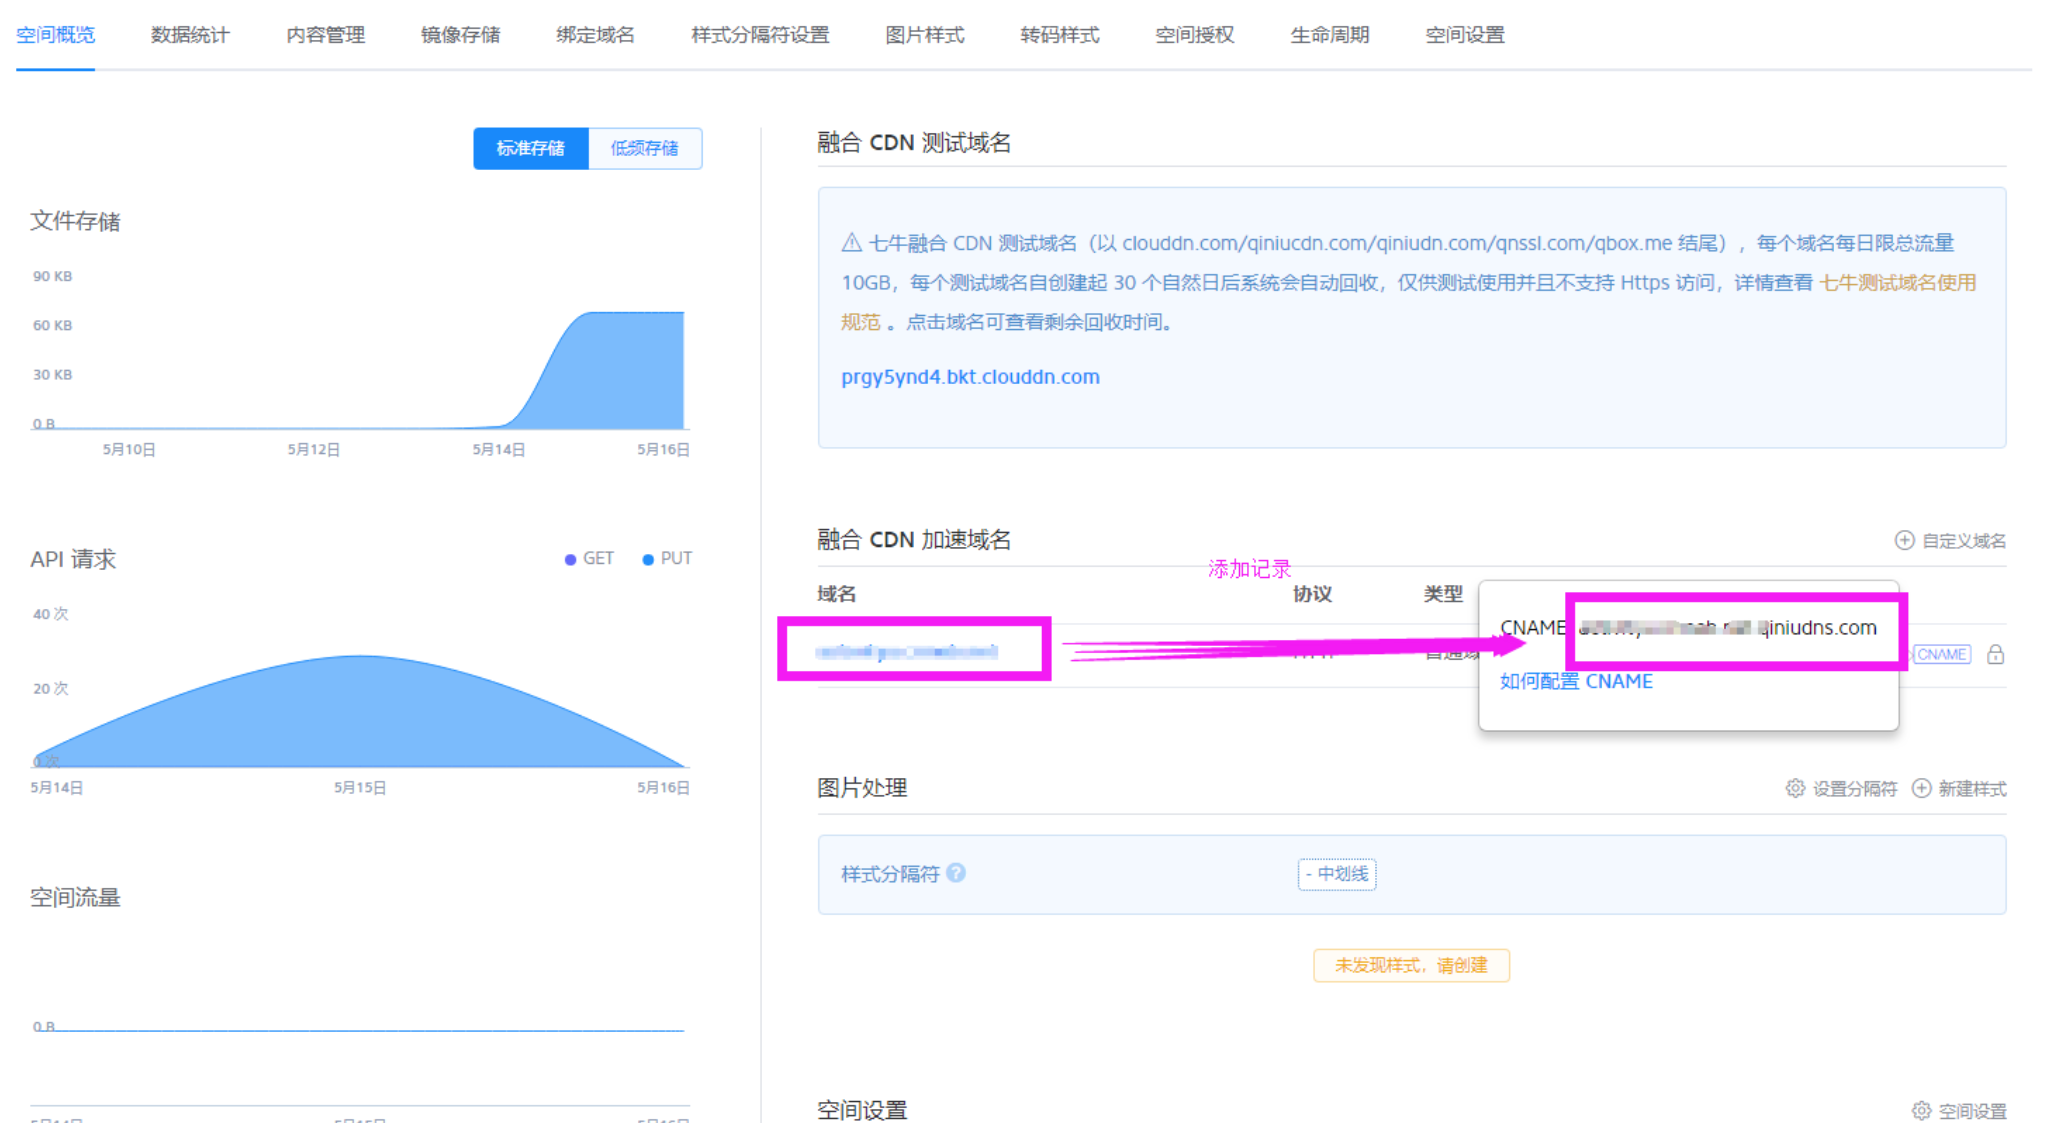Select the 绑定域名 tab
The height and width of the screenshot is (1148, 2046).
(x=595, y=35)
